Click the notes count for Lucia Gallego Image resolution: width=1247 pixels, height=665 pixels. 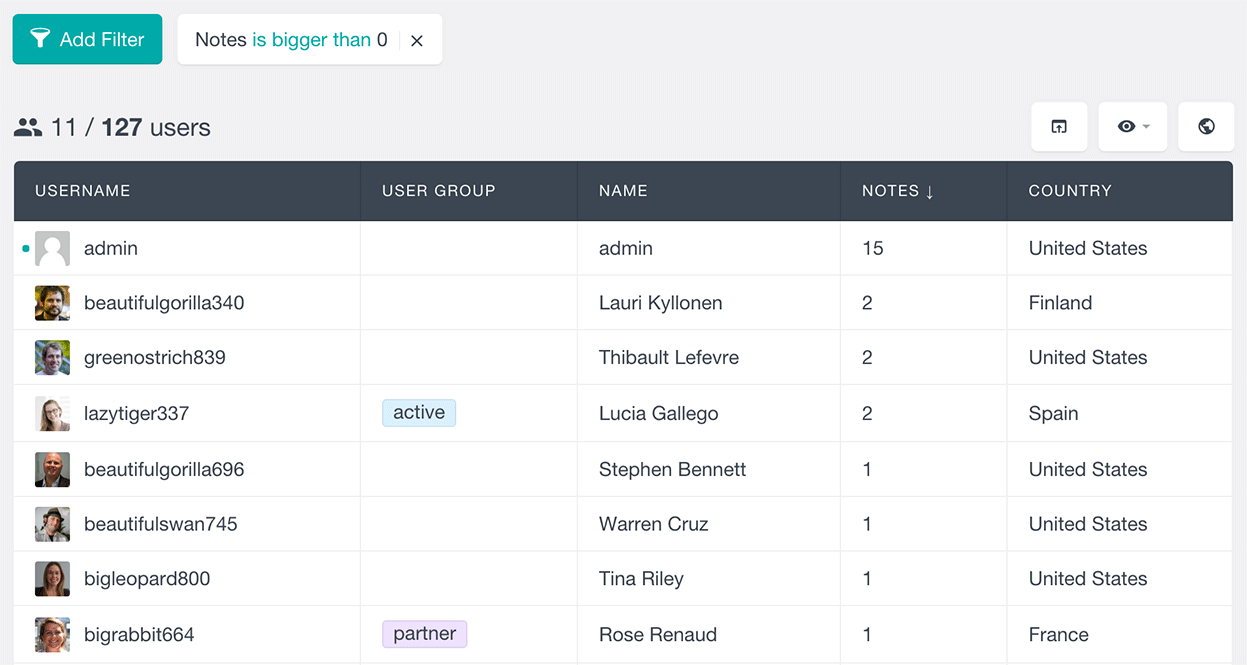coord(867,413)
